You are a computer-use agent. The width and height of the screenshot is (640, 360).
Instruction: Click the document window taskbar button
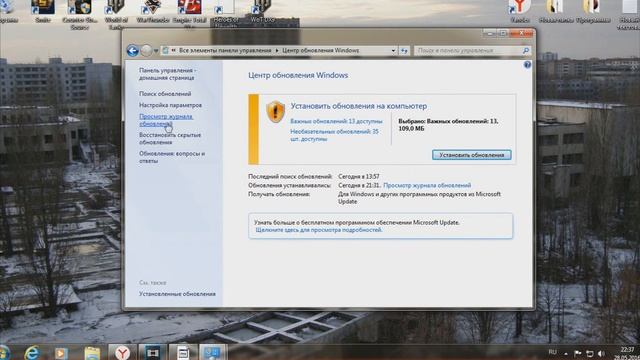coord(183,352)
